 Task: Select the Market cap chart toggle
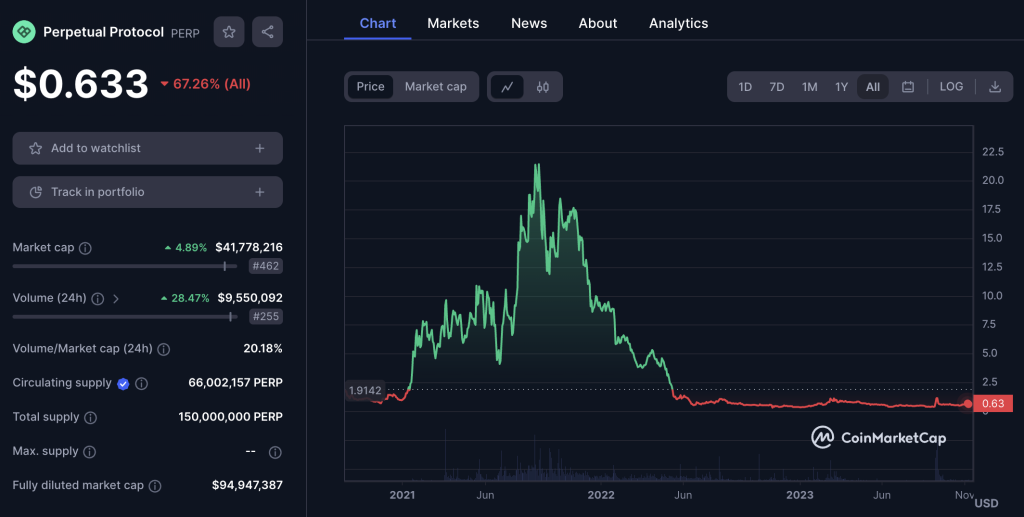(x=436, y=87)
